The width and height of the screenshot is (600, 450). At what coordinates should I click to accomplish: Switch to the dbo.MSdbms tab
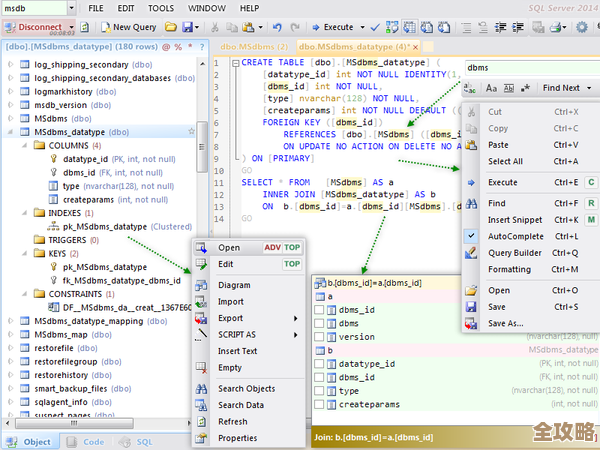coord(254,47)
